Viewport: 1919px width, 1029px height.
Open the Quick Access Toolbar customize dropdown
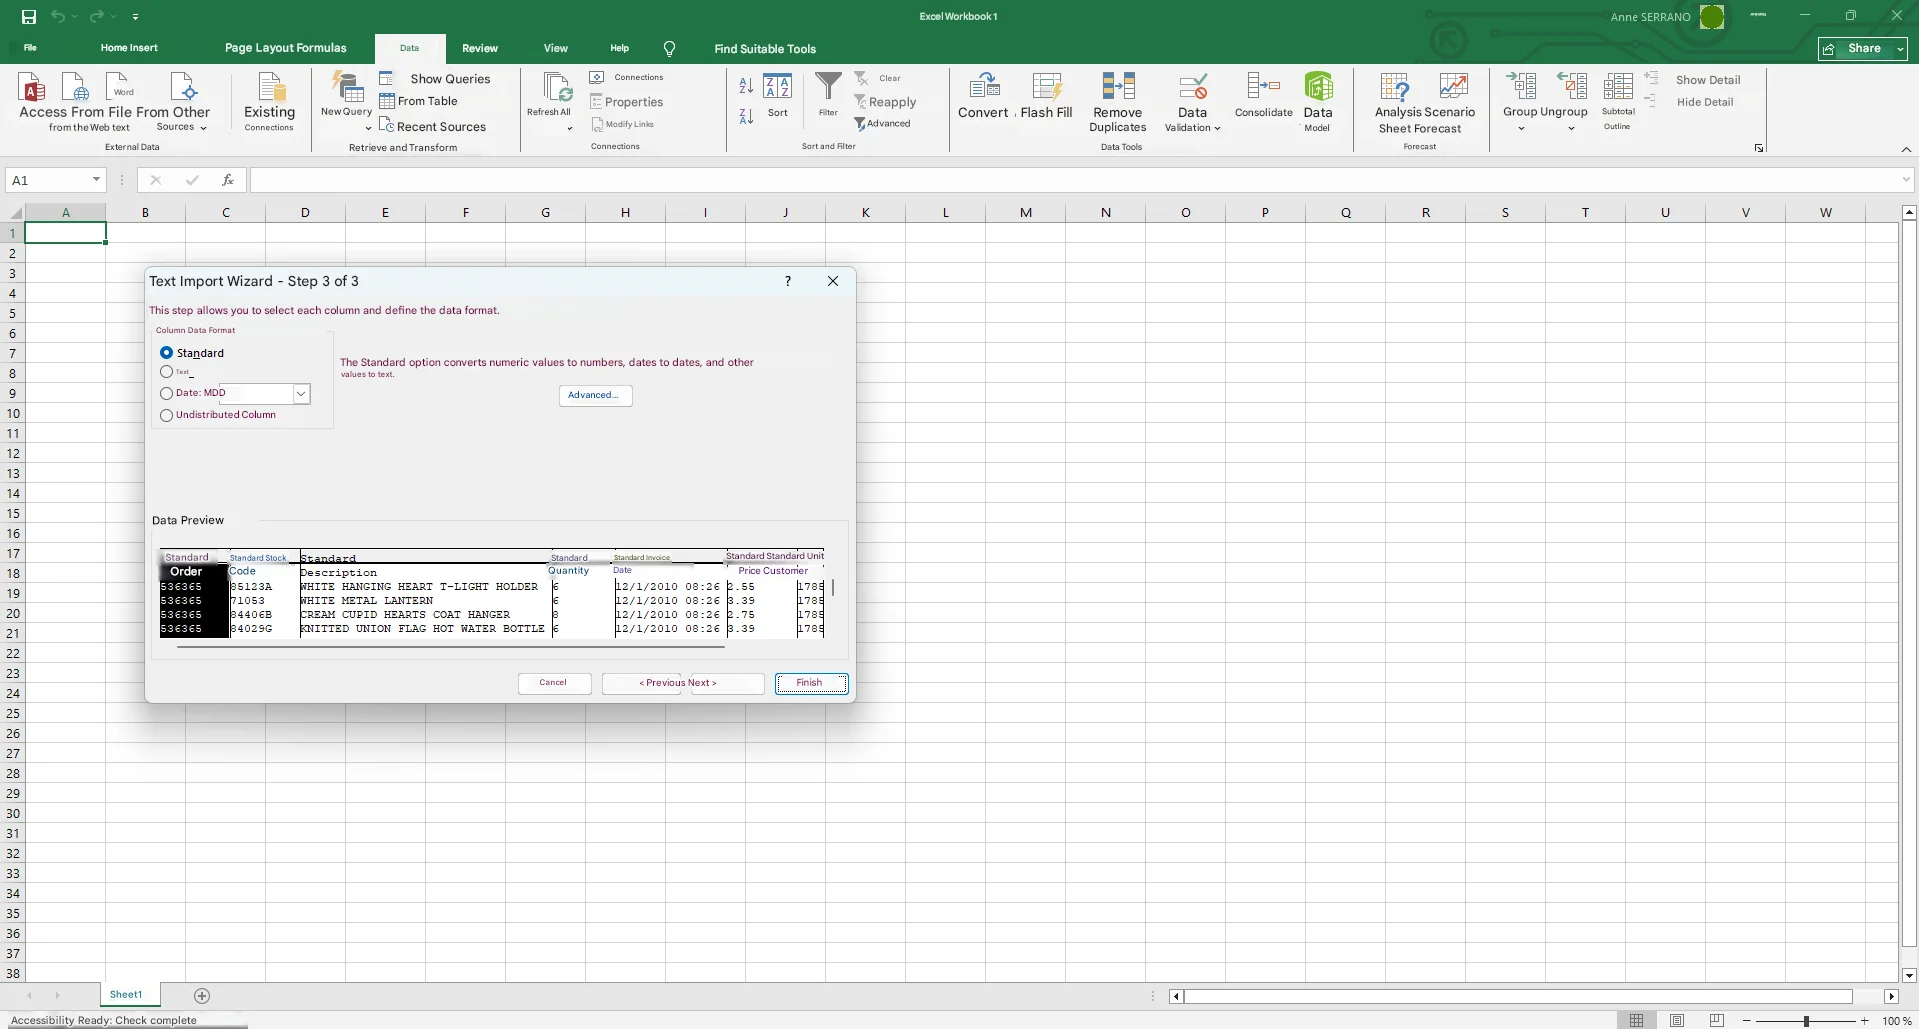(x=135, y=17)
